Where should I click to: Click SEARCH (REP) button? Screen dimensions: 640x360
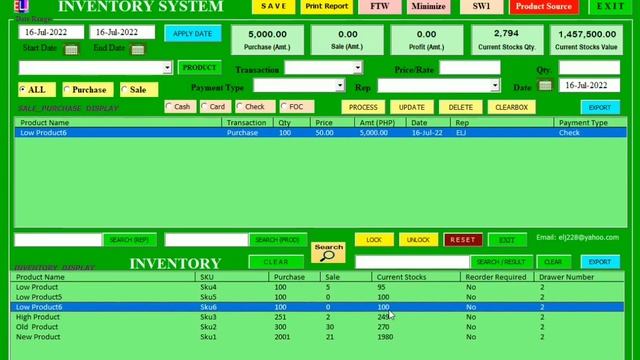click(x=129, y=240)
